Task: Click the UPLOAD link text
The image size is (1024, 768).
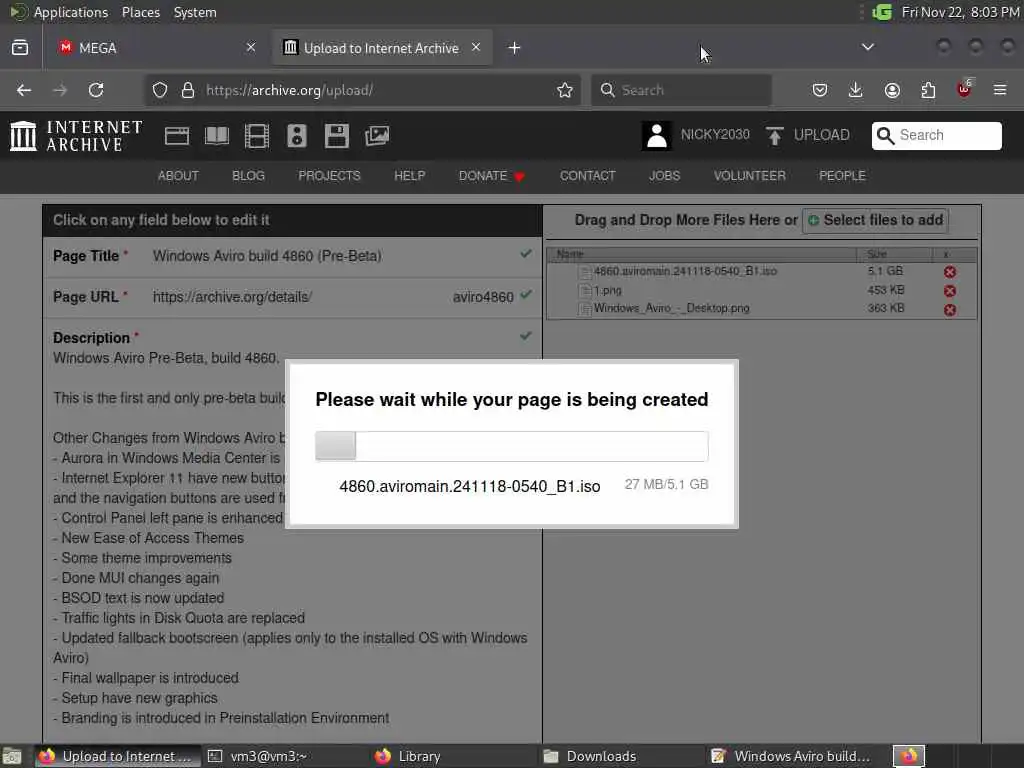Action: coord(822,135)
